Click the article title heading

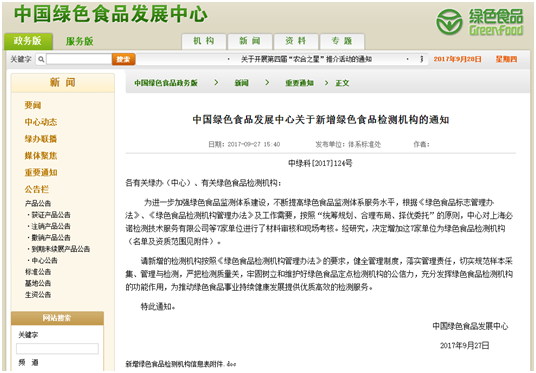point(321,120)
